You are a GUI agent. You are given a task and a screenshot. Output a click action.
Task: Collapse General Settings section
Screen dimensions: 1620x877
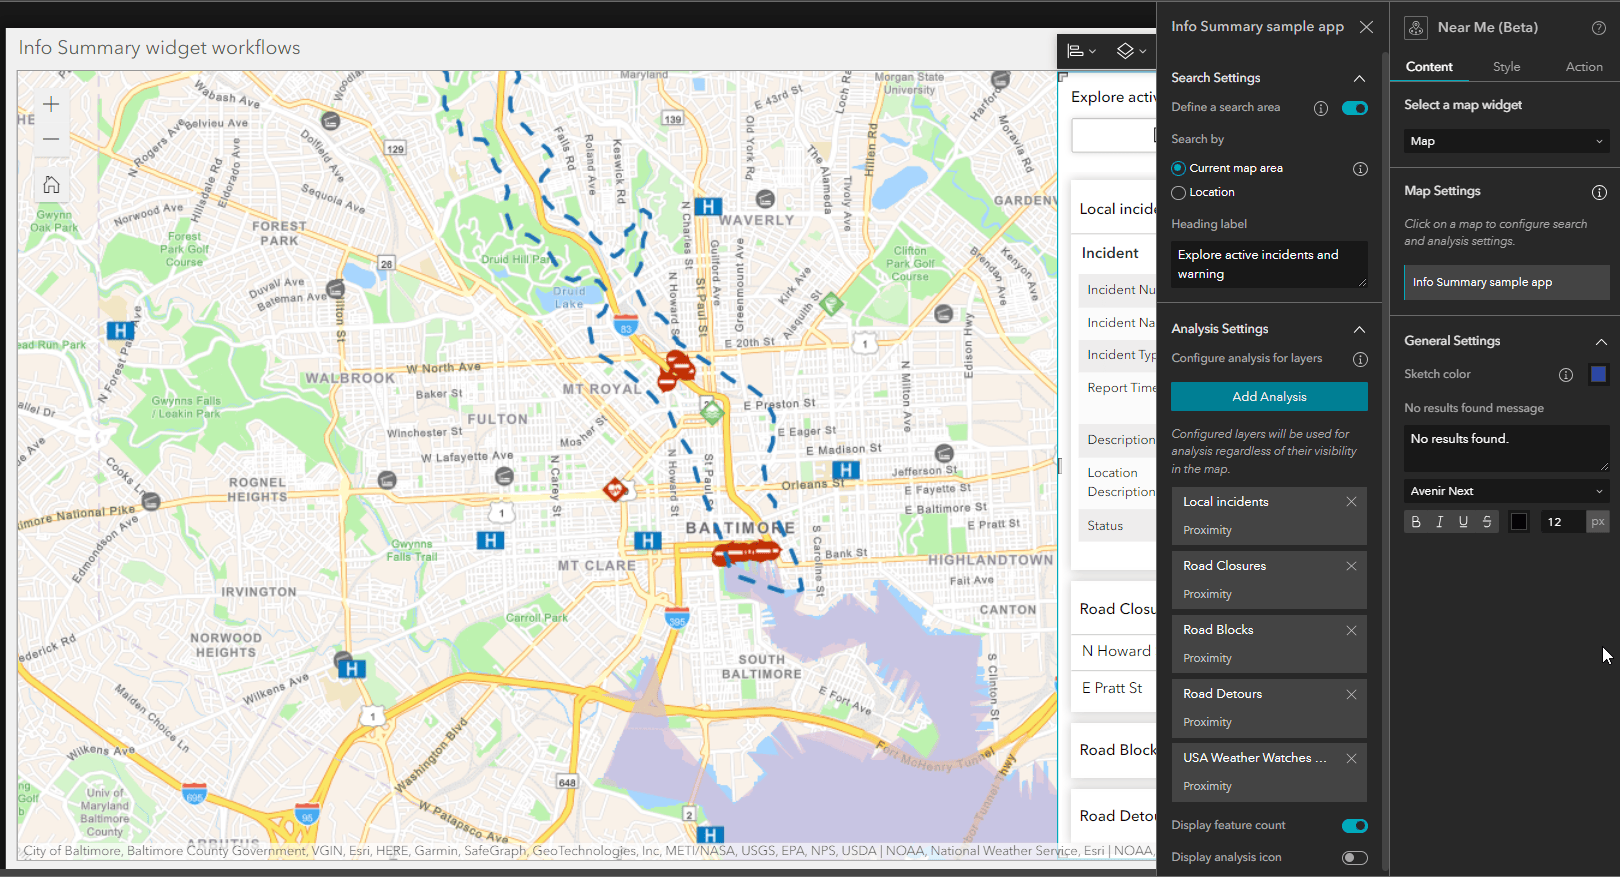tap(1600, 342)
